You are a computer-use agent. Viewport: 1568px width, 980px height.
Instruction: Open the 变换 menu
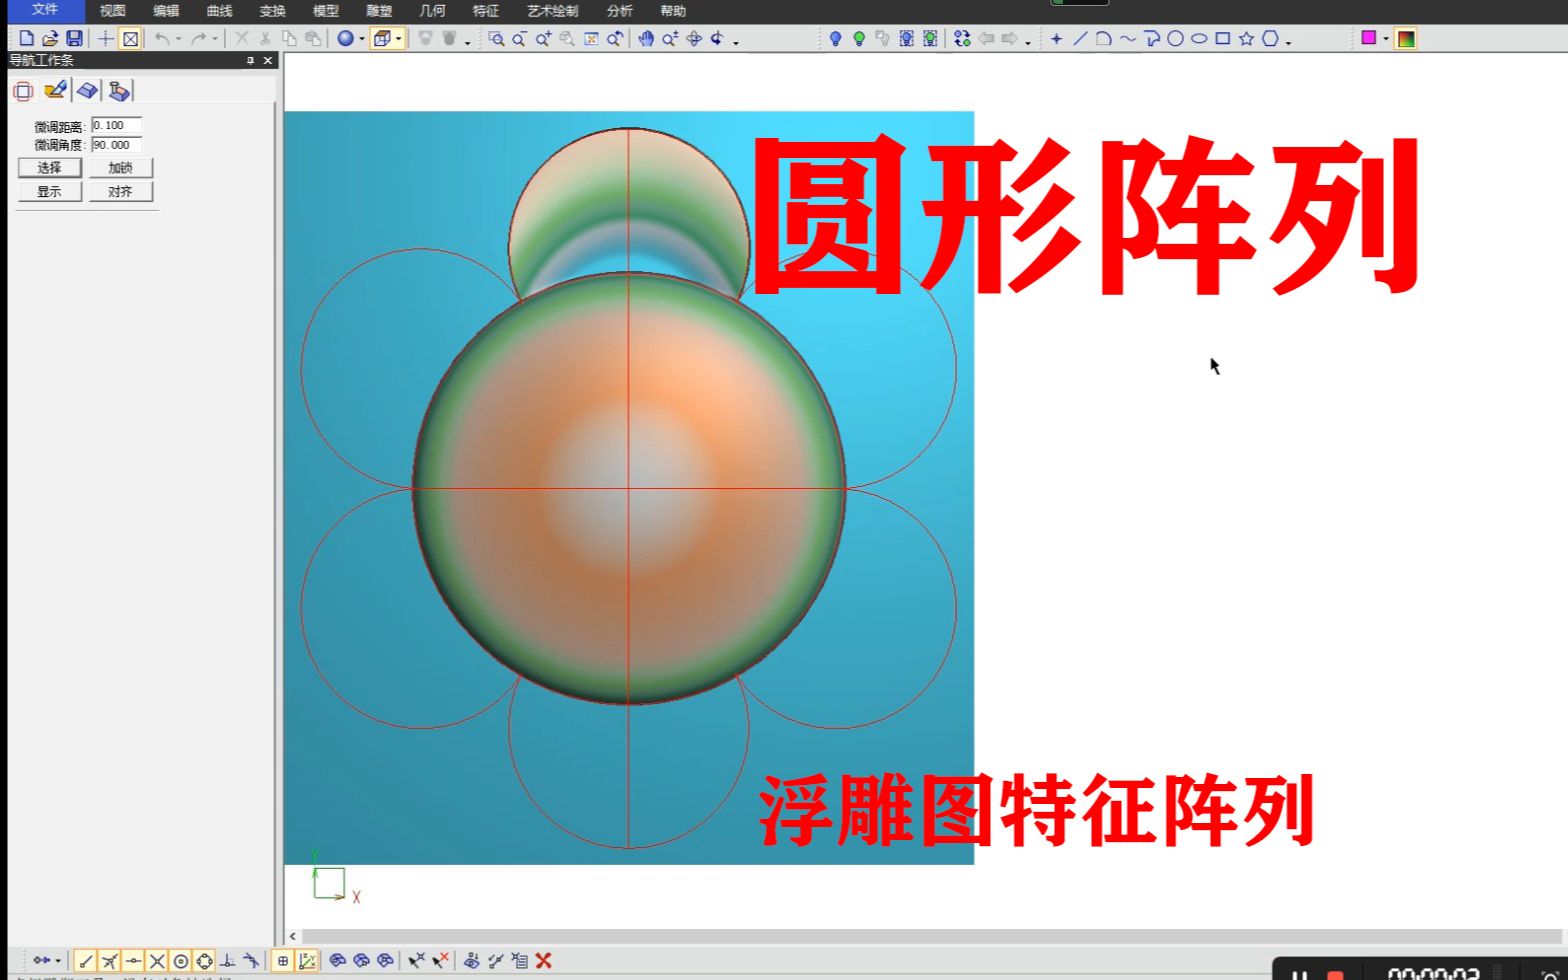(272, 11)
